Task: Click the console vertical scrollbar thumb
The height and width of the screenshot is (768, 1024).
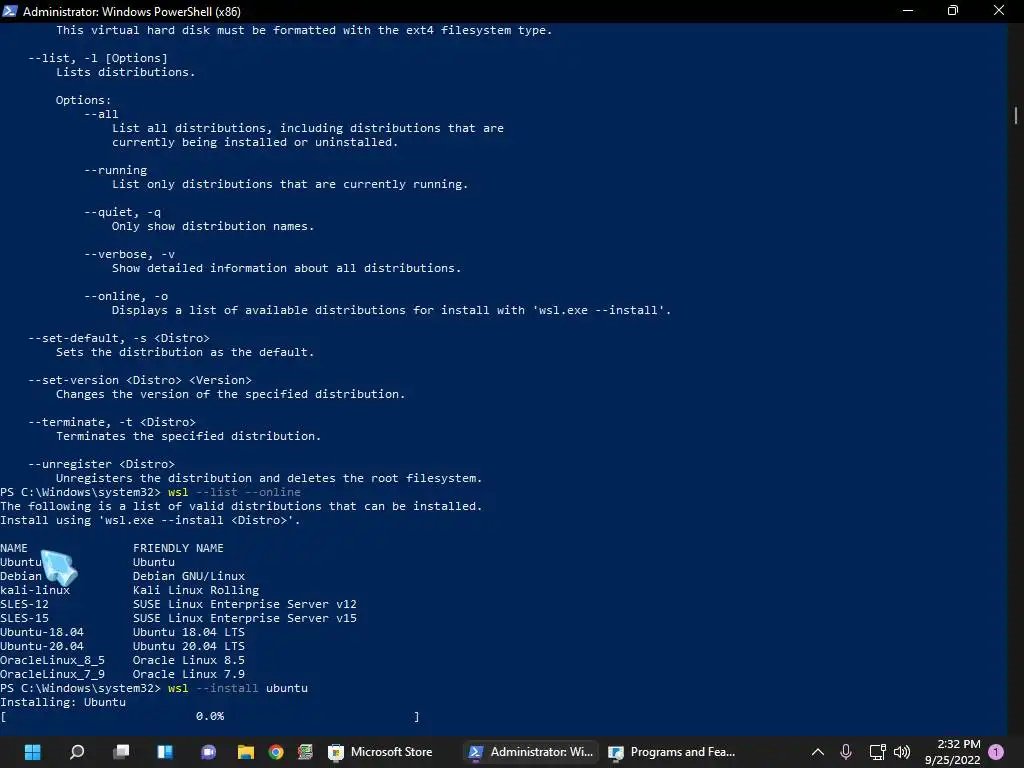Action: 1016,115
